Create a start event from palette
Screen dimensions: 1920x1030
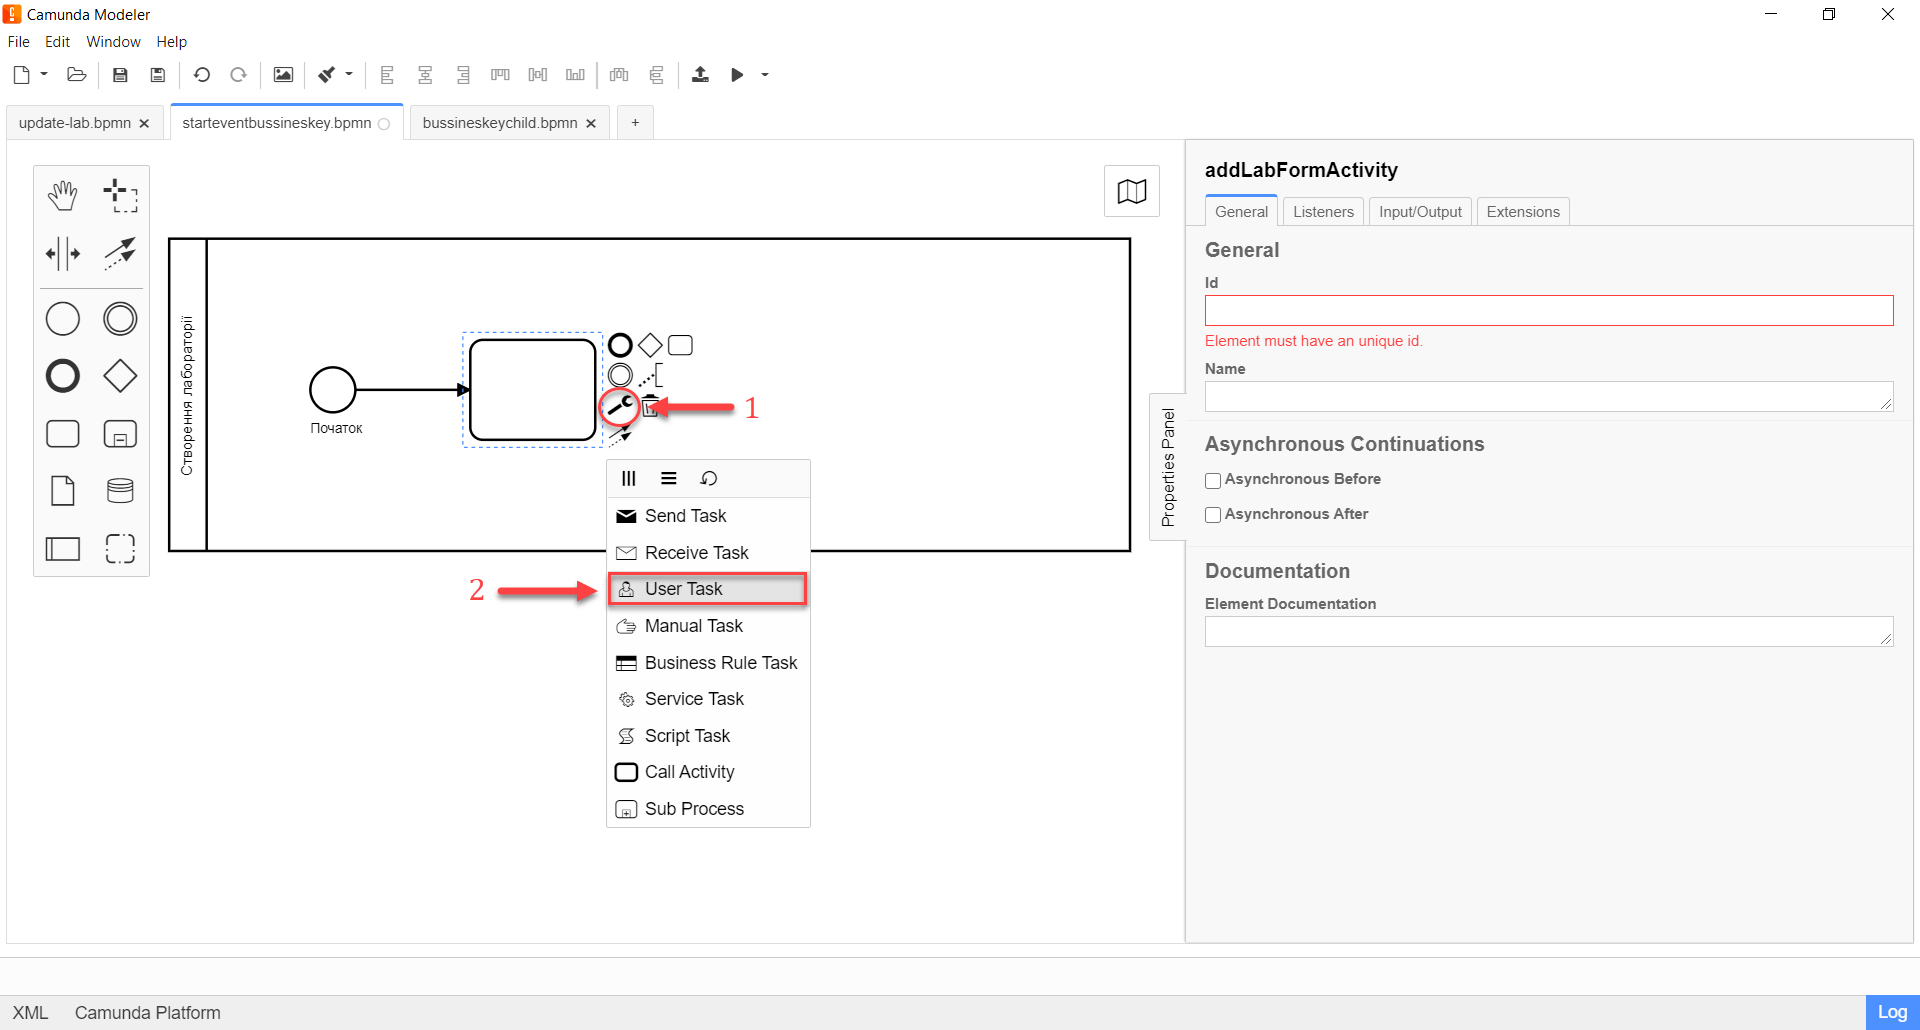pyautogui.click(x=63, y=319)
